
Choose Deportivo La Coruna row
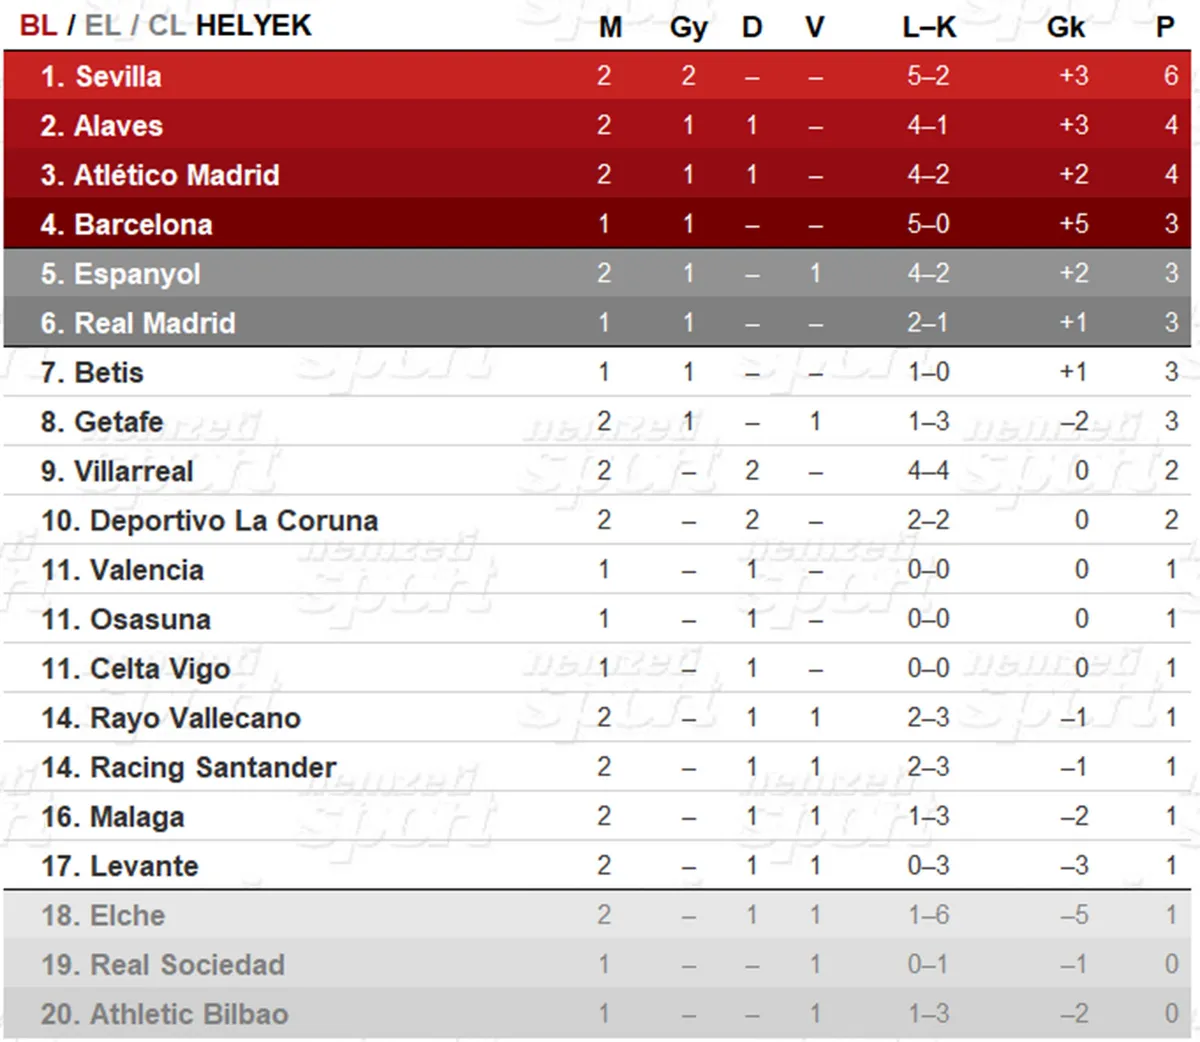tap(597, 520)
